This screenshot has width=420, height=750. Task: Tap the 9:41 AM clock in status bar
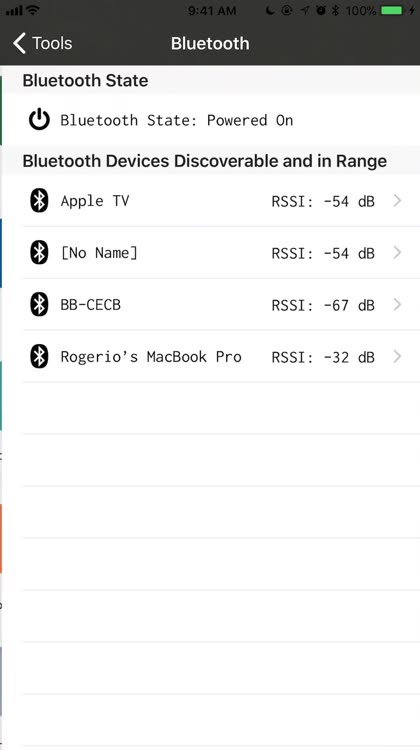[212, 10]
